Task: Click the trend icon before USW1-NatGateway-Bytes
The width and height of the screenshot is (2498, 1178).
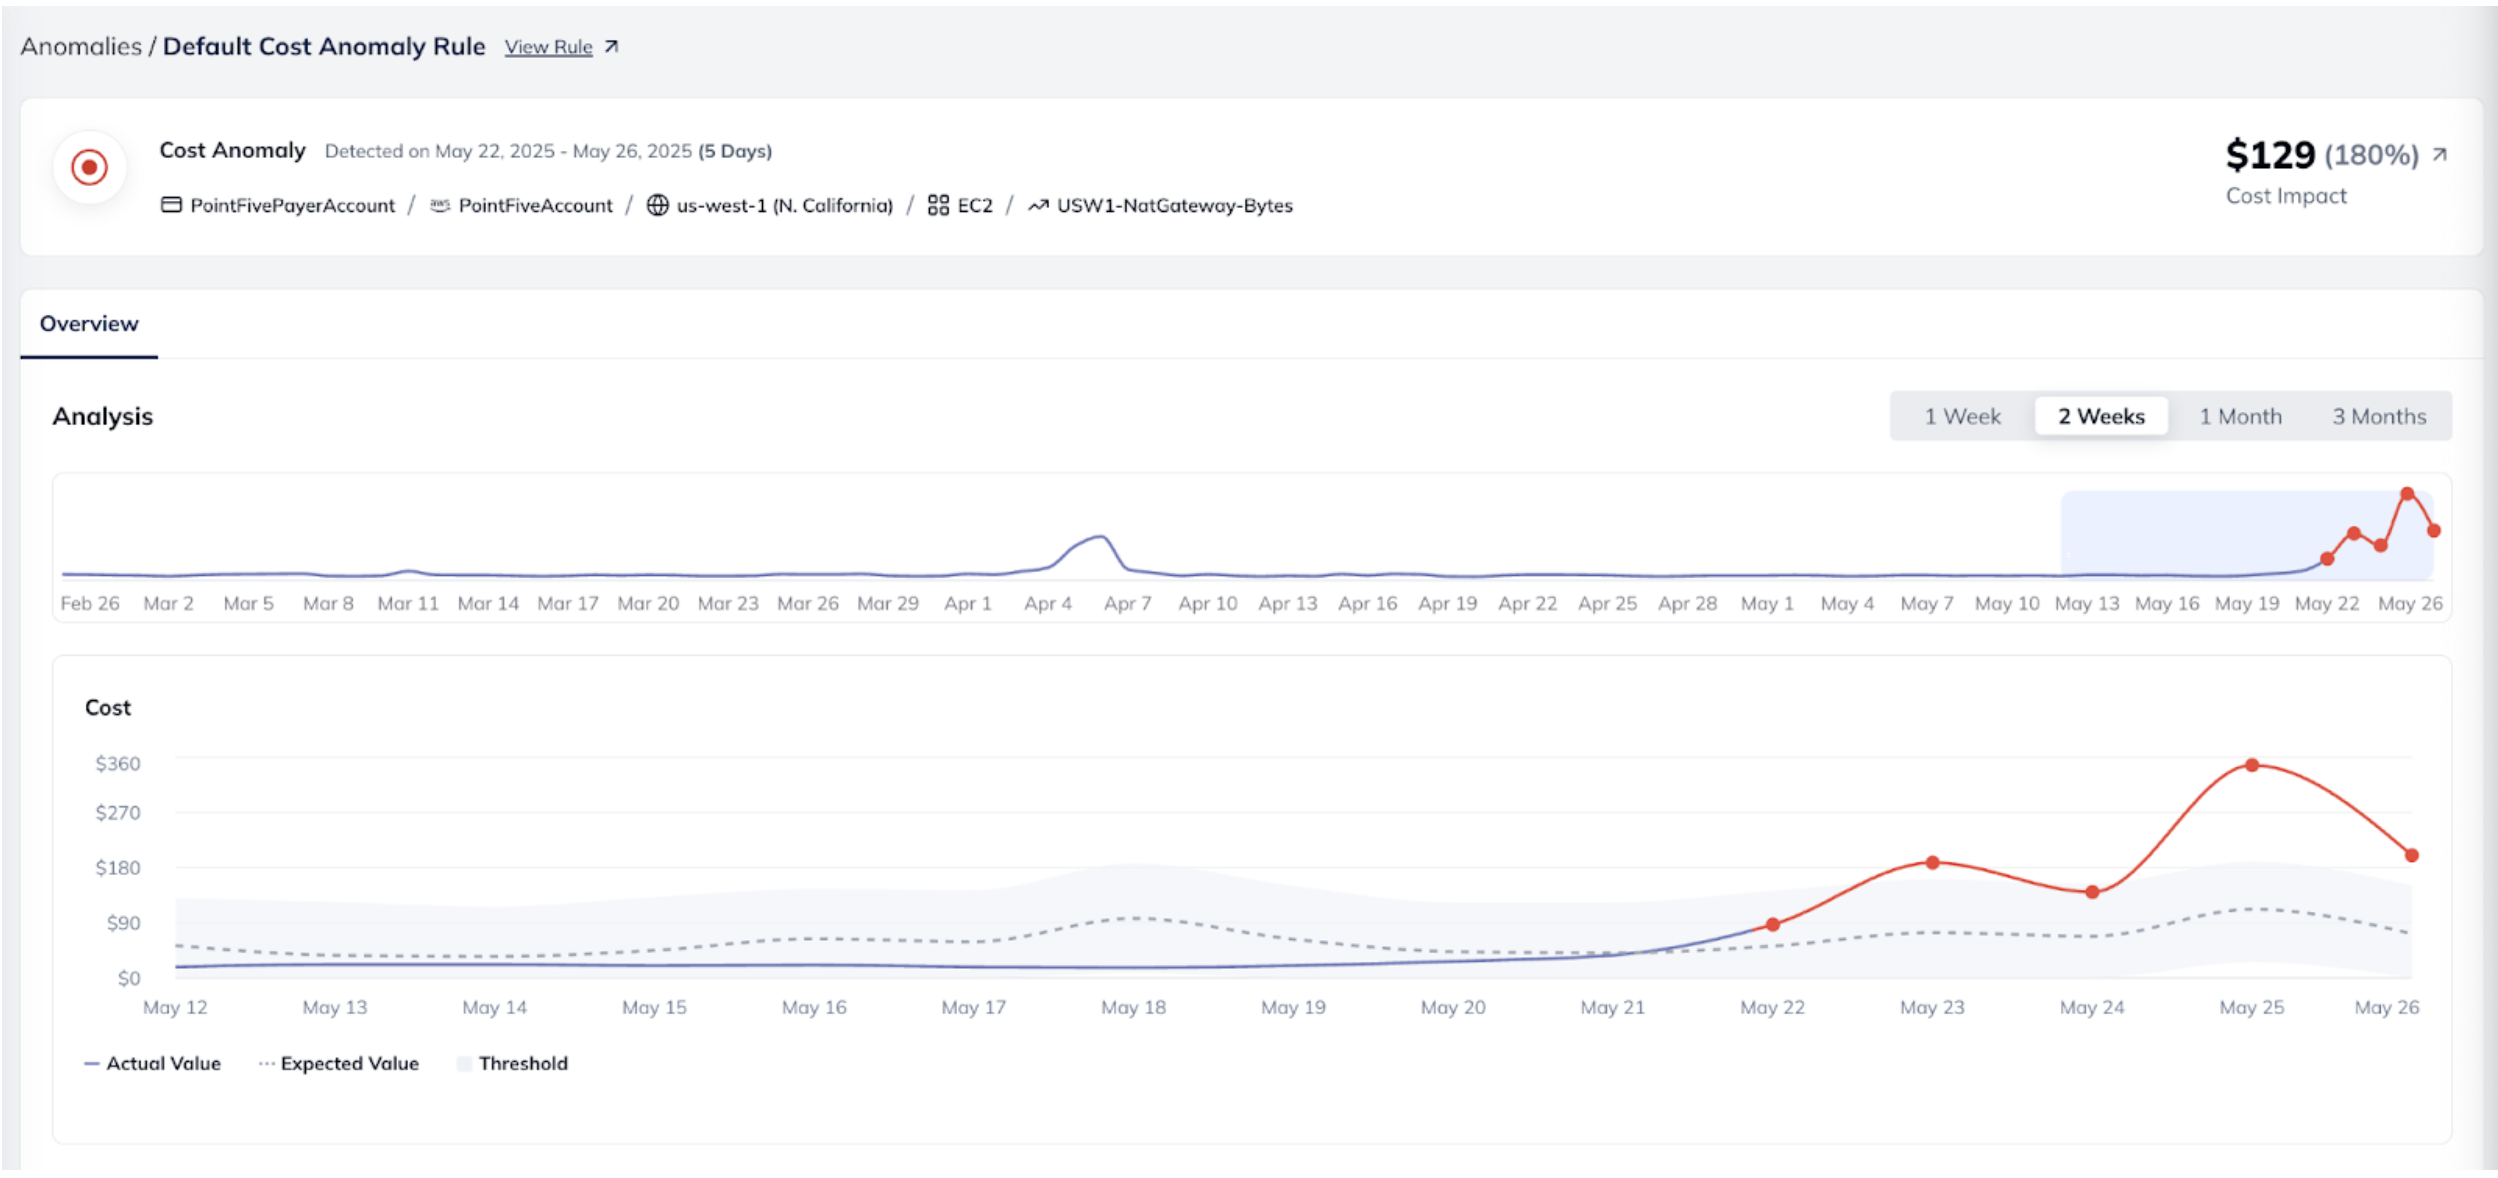Action: coord(1038,205)
